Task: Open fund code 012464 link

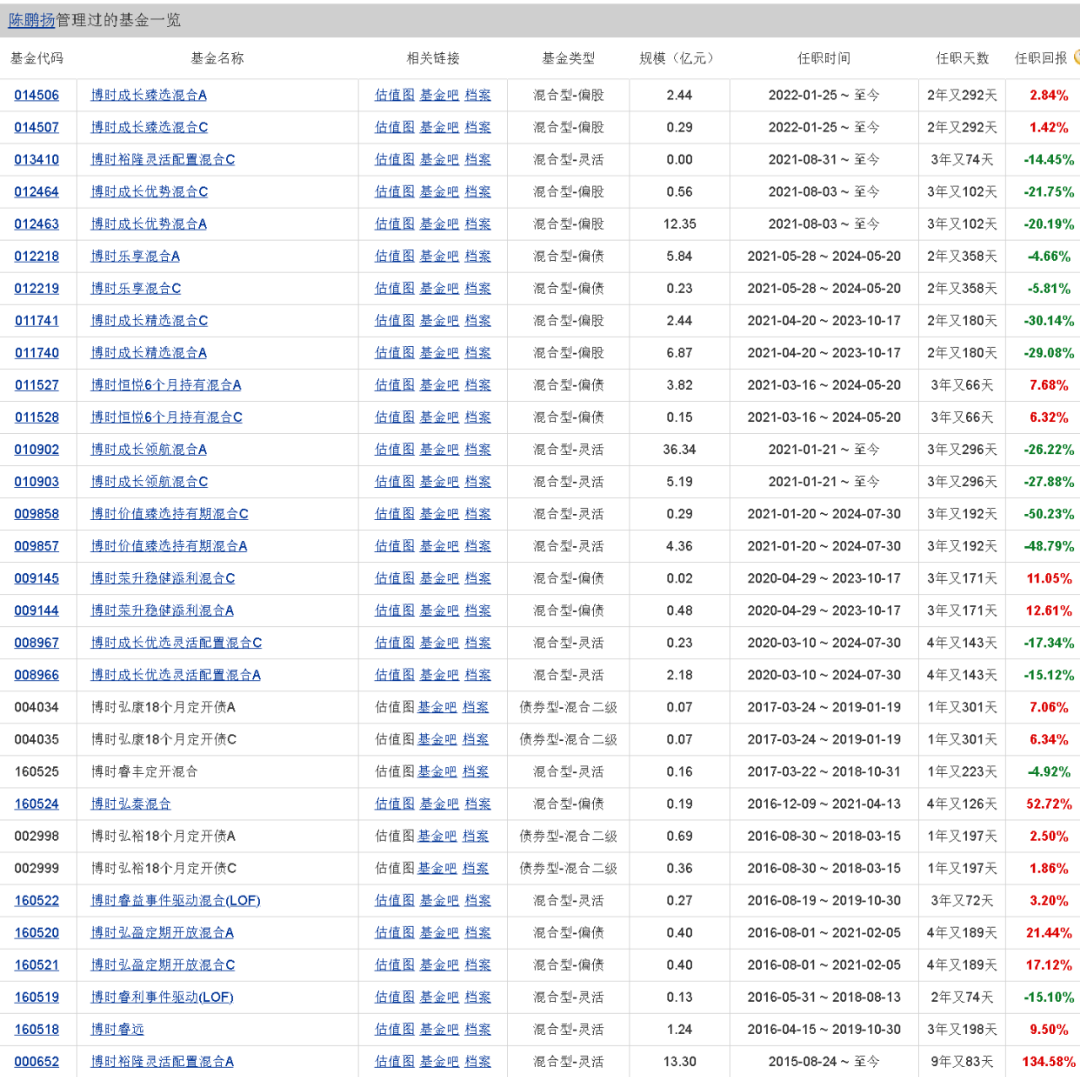Action: [37, 192]
